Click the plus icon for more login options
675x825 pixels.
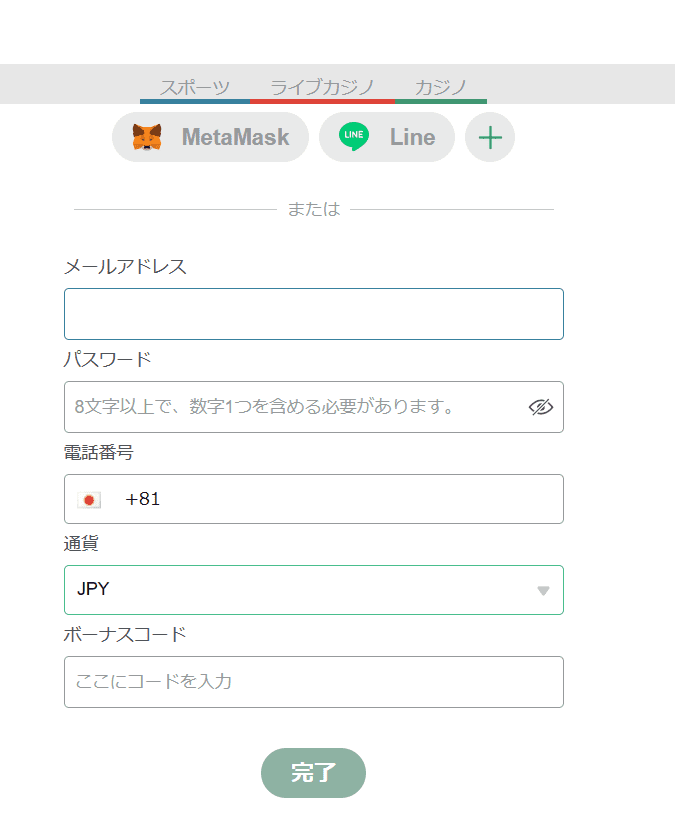[490, 137]
